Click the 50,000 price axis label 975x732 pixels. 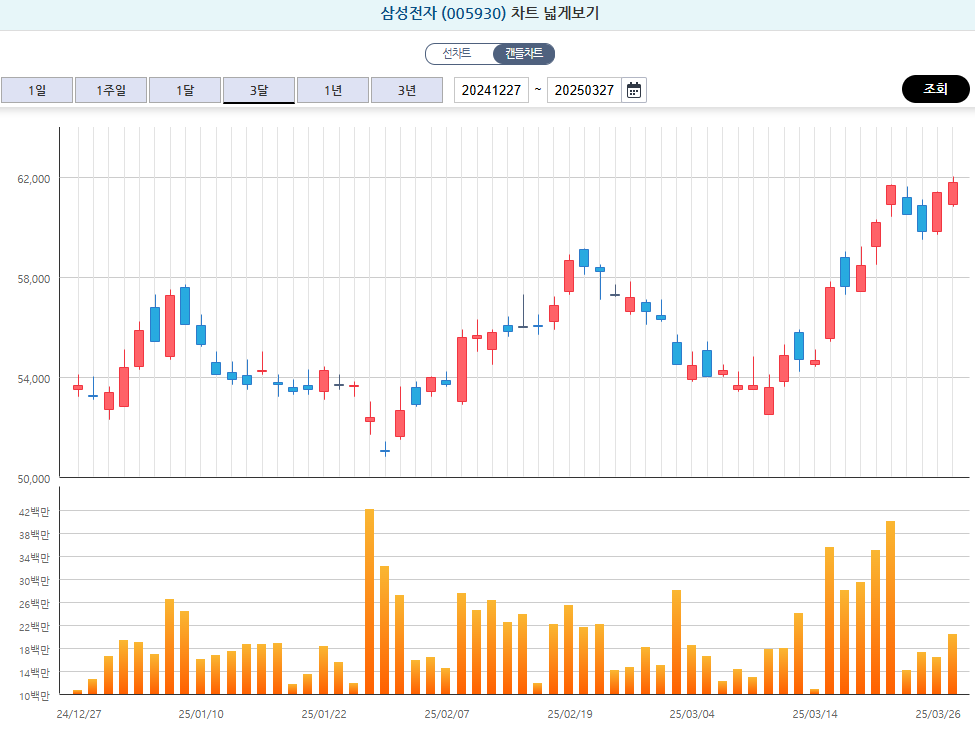click(34, 479)
